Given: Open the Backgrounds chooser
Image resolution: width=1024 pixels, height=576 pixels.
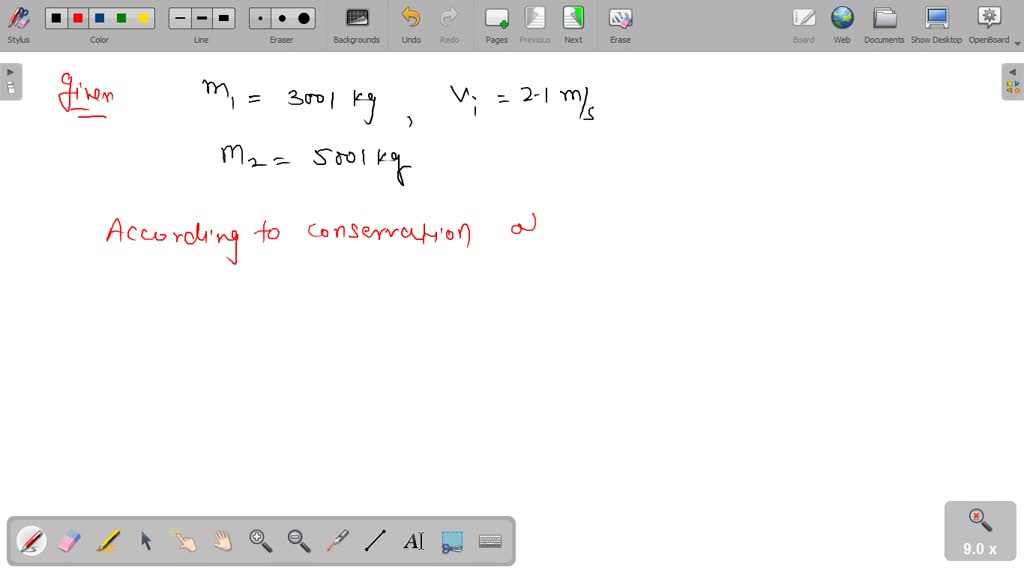Looking at the screenshot, I should (x=357, y=25).
